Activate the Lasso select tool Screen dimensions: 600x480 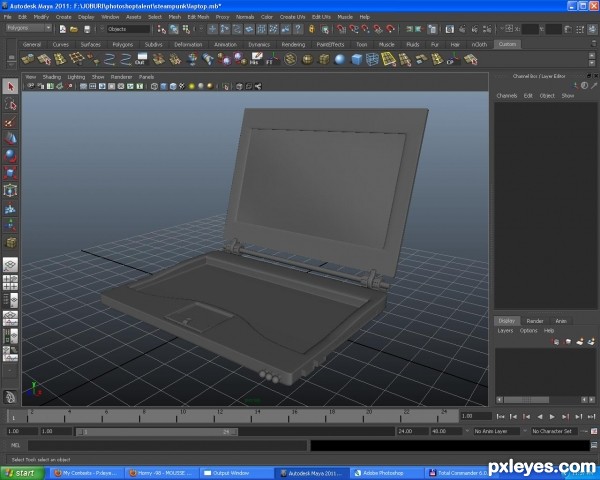tap(10, 104)
